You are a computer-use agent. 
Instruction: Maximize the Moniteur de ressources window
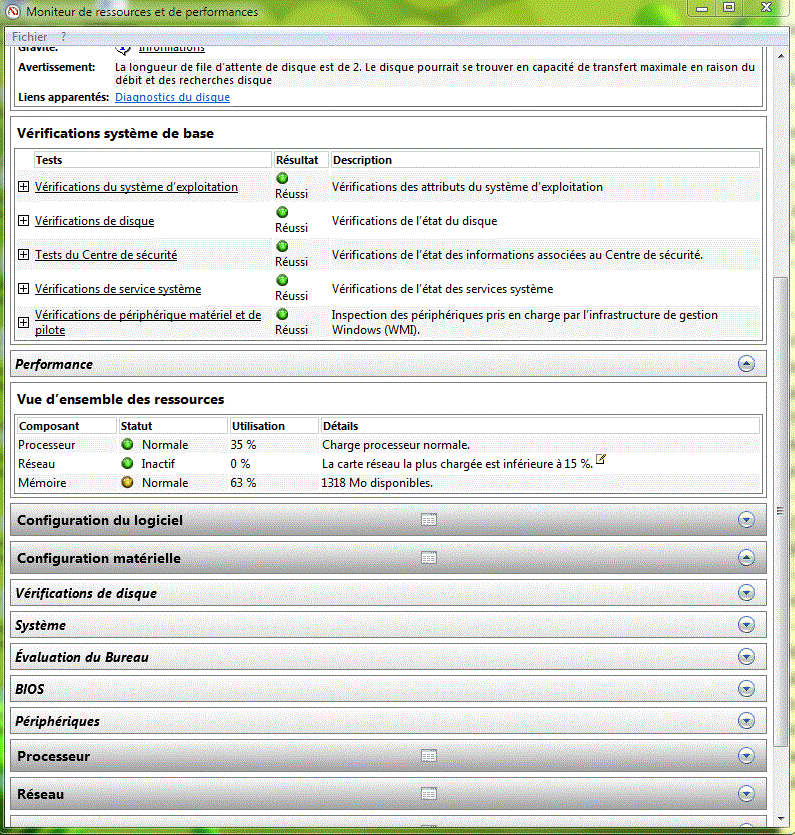[x=729, y=7]
